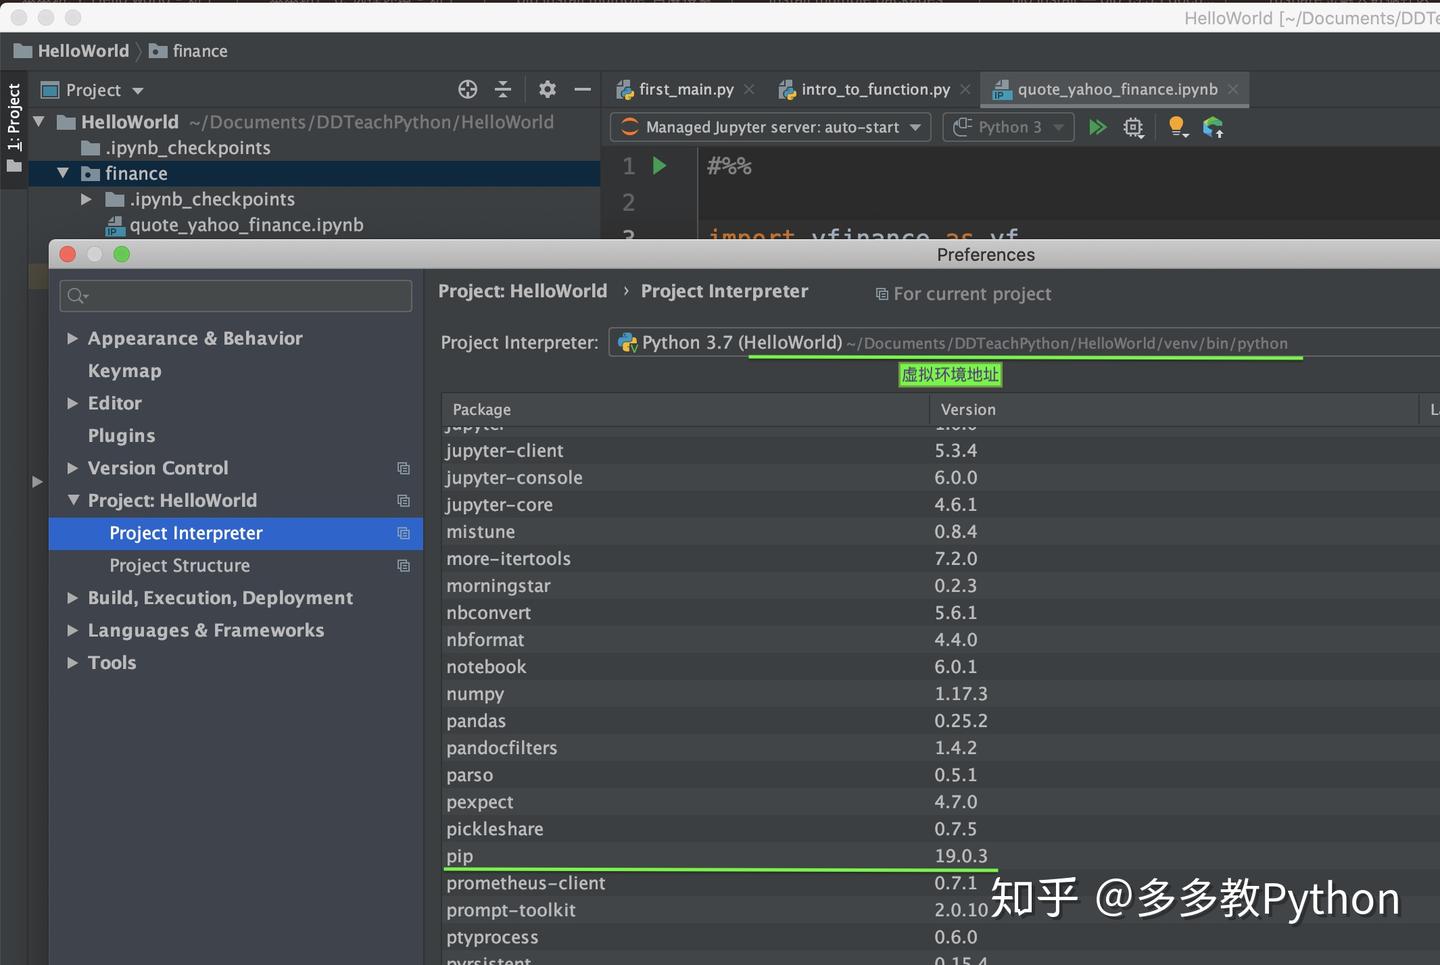The image size is (1440, 965).
Task: Expand the Appearance & Behavior section
Action: [x=72, y=338]
